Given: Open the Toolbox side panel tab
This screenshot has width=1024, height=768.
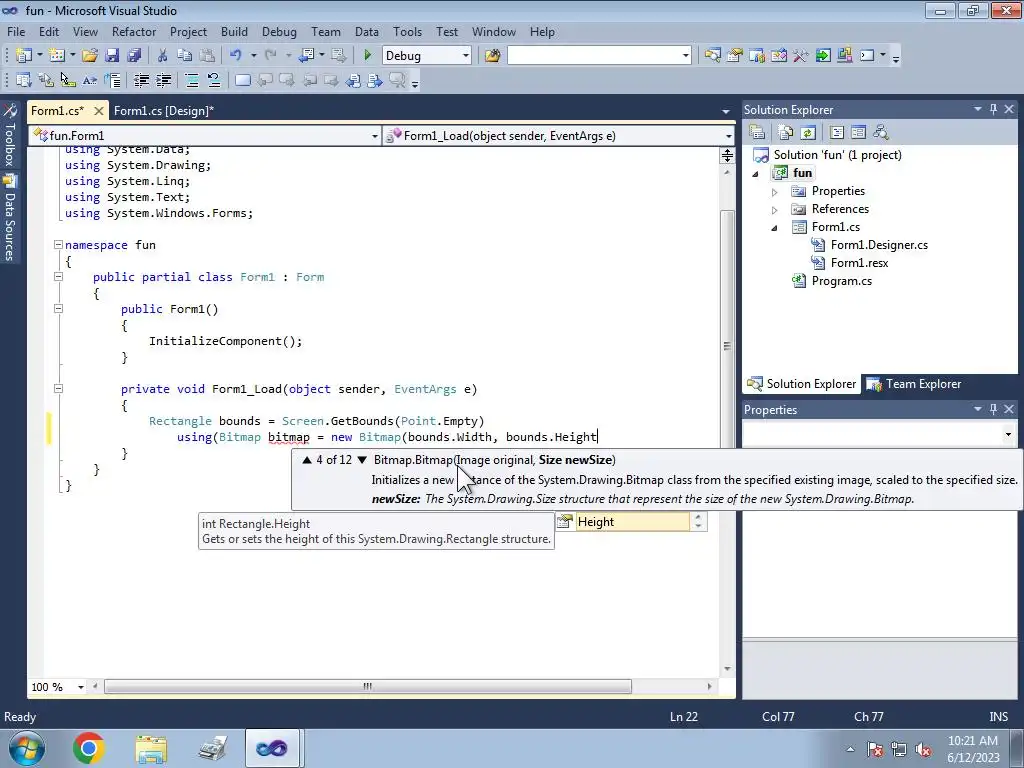Looking at the screenshot, I should pos(10,135).
